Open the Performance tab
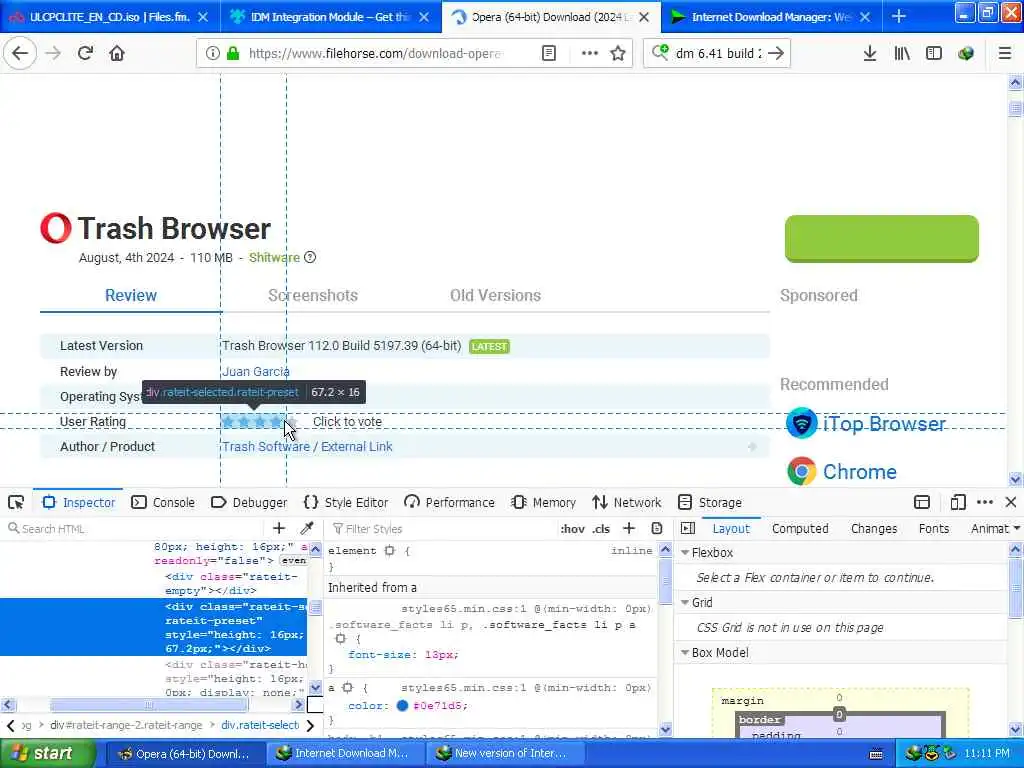This screenshot has height=768, width=1024. point(449,502)
